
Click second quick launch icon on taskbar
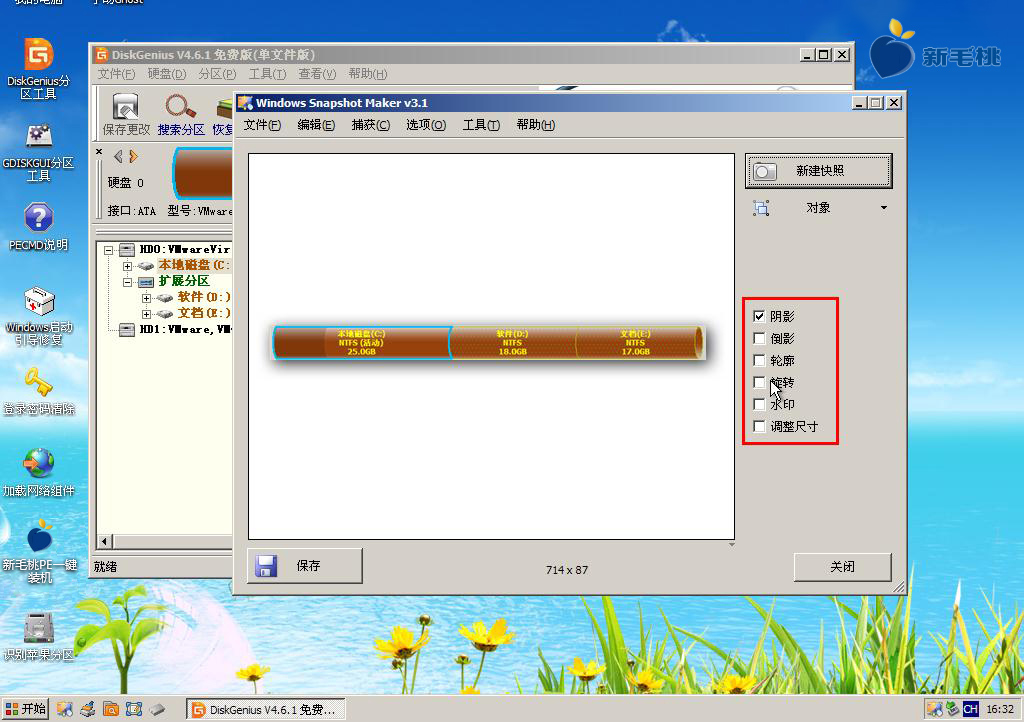point(88,709)
